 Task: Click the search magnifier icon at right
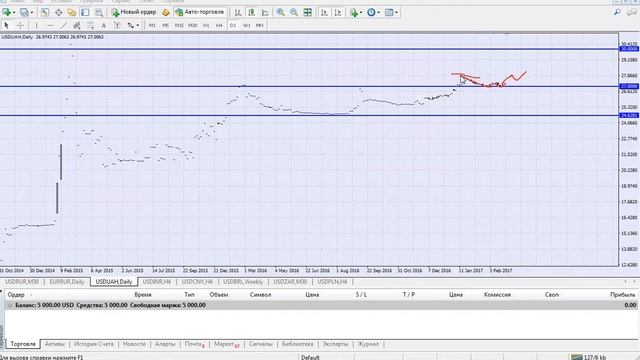tap(617, 13)
